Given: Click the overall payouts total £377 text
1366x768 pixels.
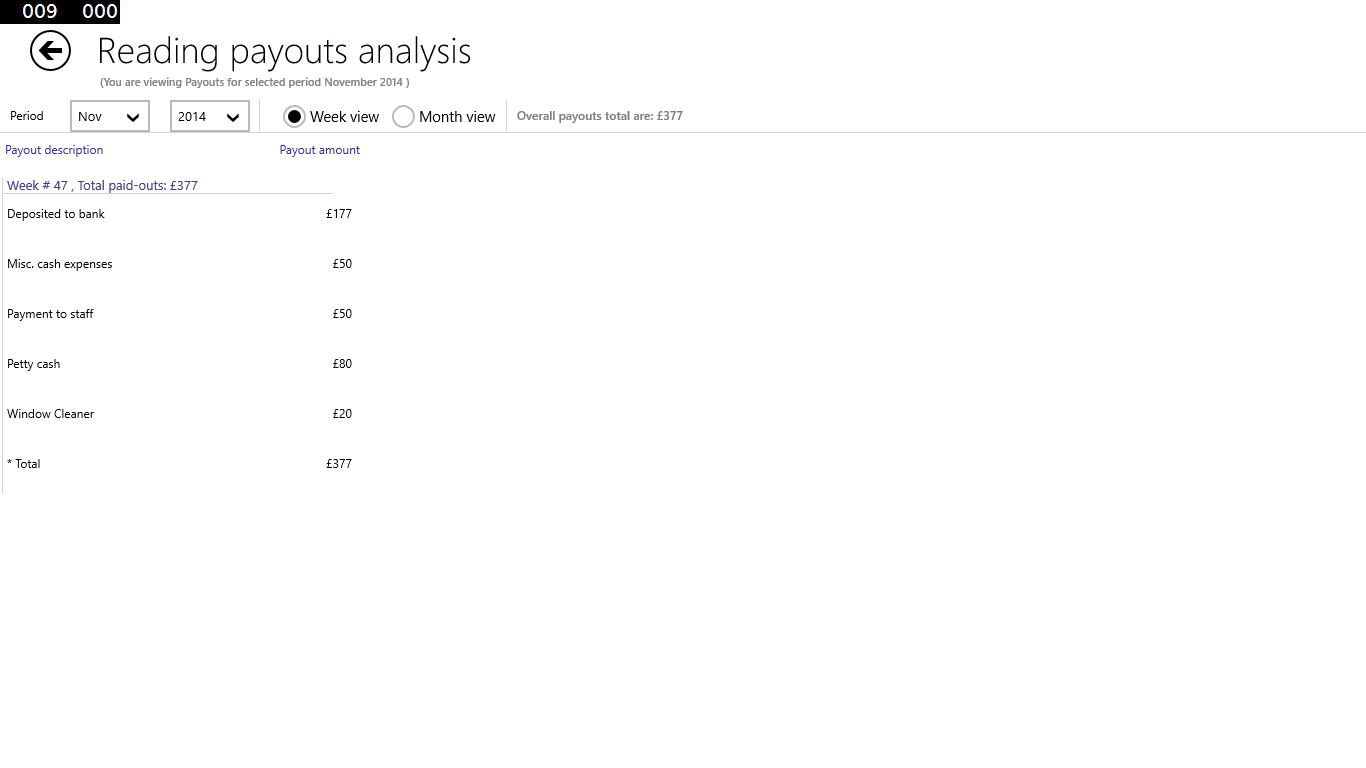Looking at the screenshot, I should pos(599,115).
